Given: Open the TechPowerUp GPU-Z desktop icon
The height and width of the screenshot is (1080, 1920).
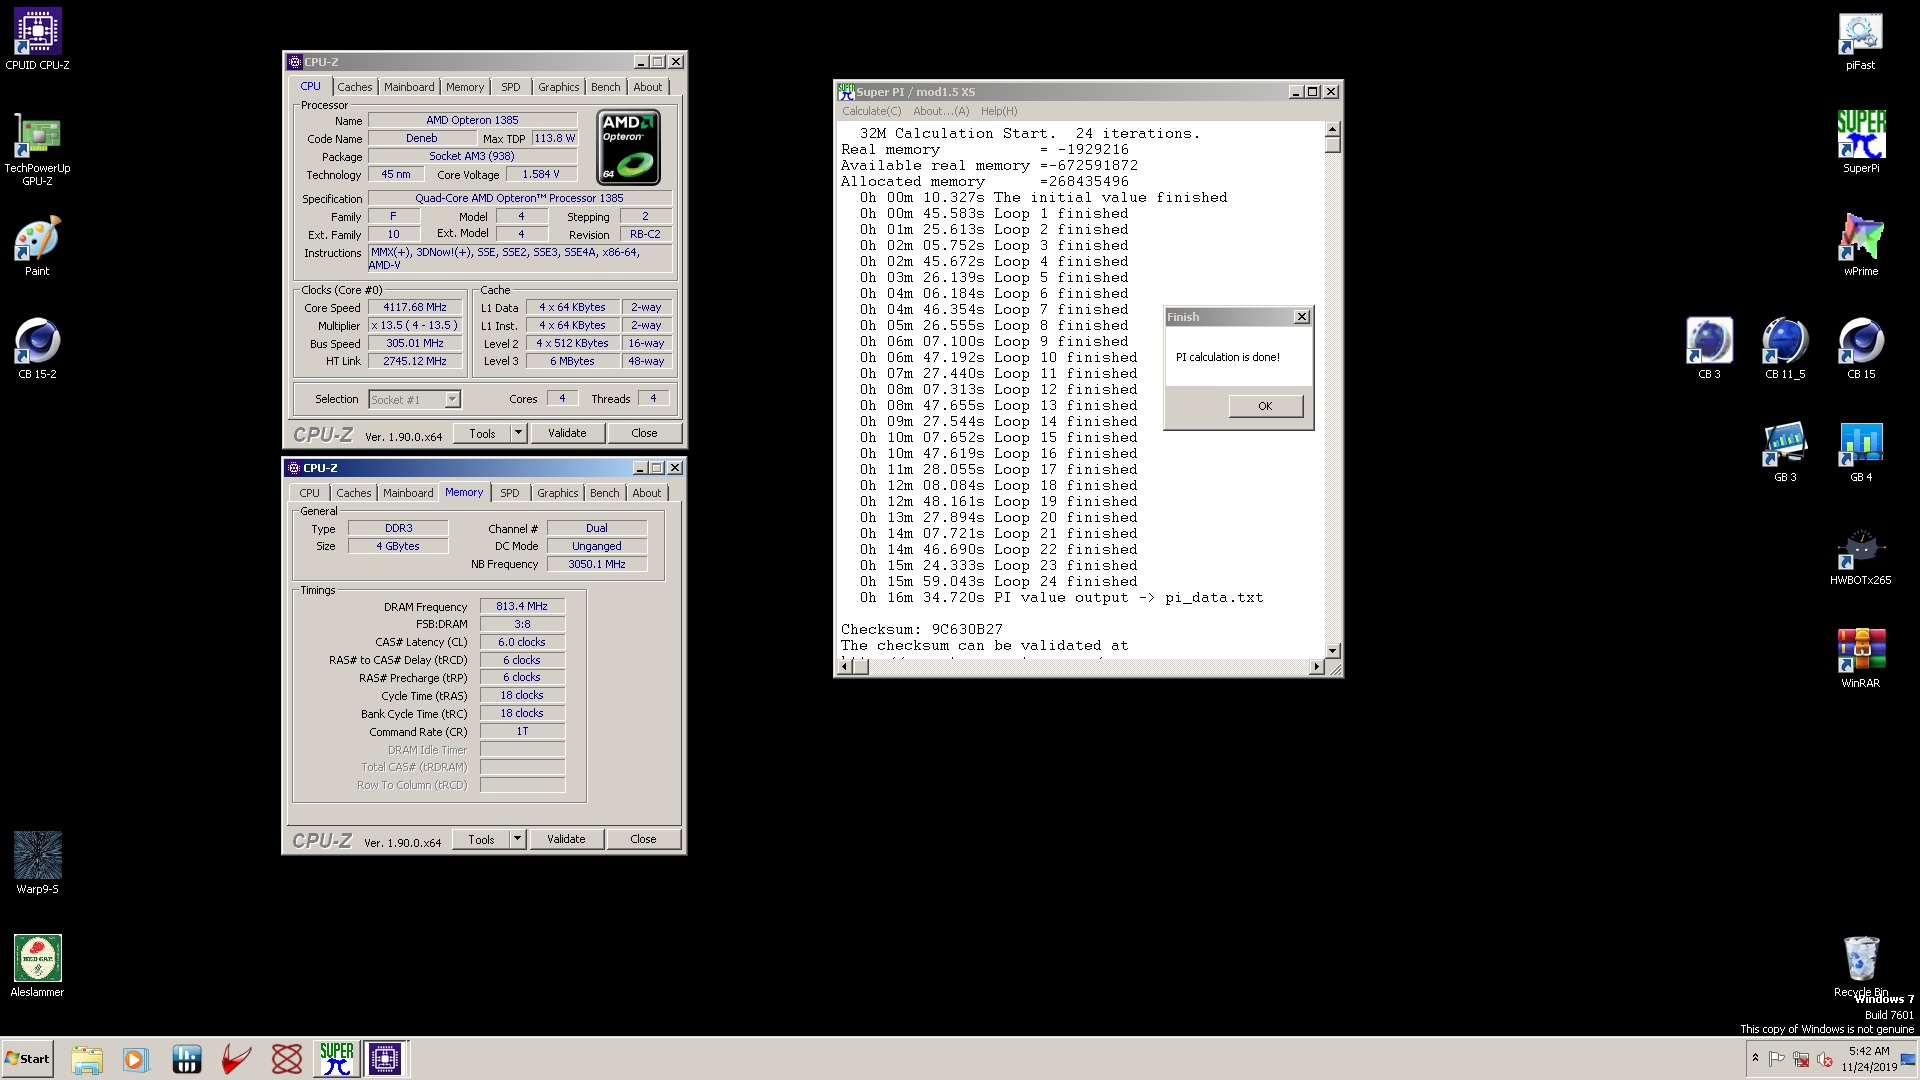Looking at the screenshot, I should (x=37, y=150).
